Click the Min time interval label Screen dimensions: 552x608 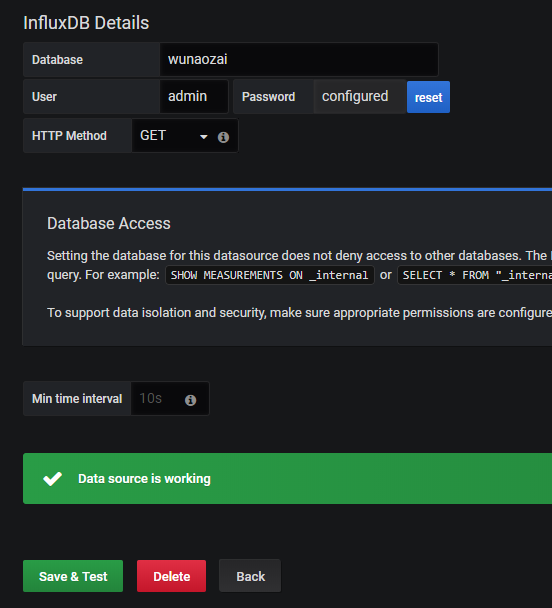(x=77, y=399)
